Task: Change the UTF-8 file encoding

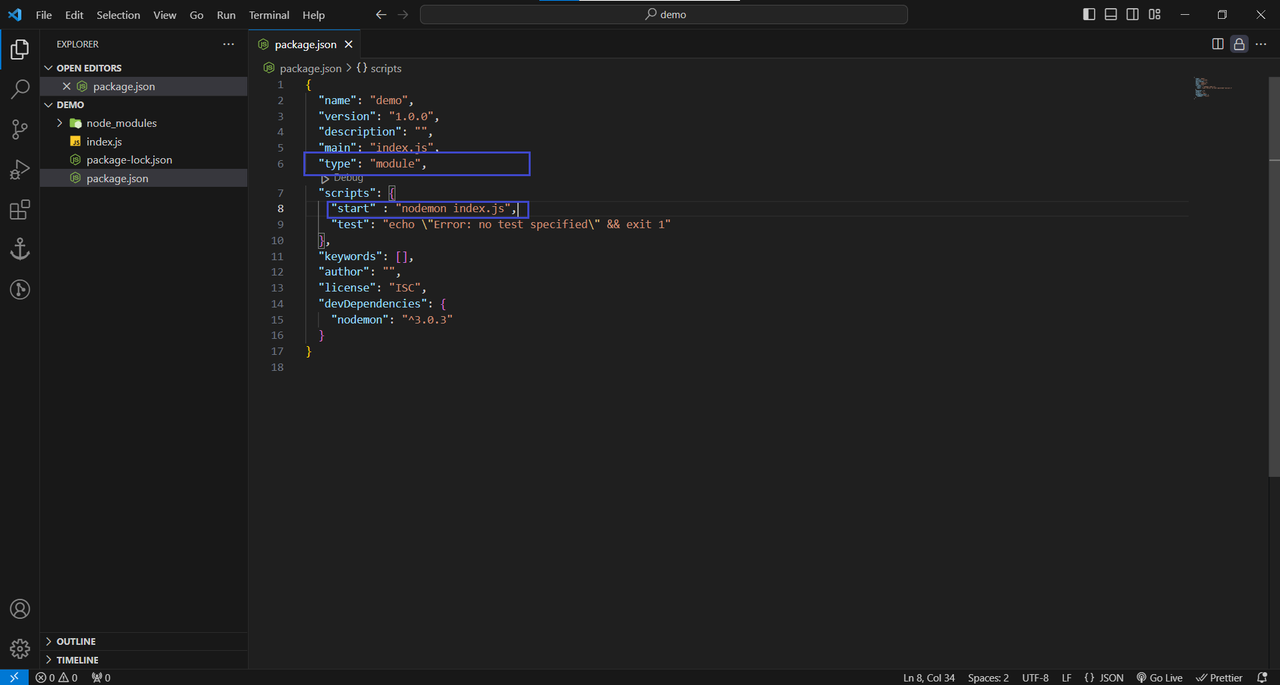Action: [1035, 677]
